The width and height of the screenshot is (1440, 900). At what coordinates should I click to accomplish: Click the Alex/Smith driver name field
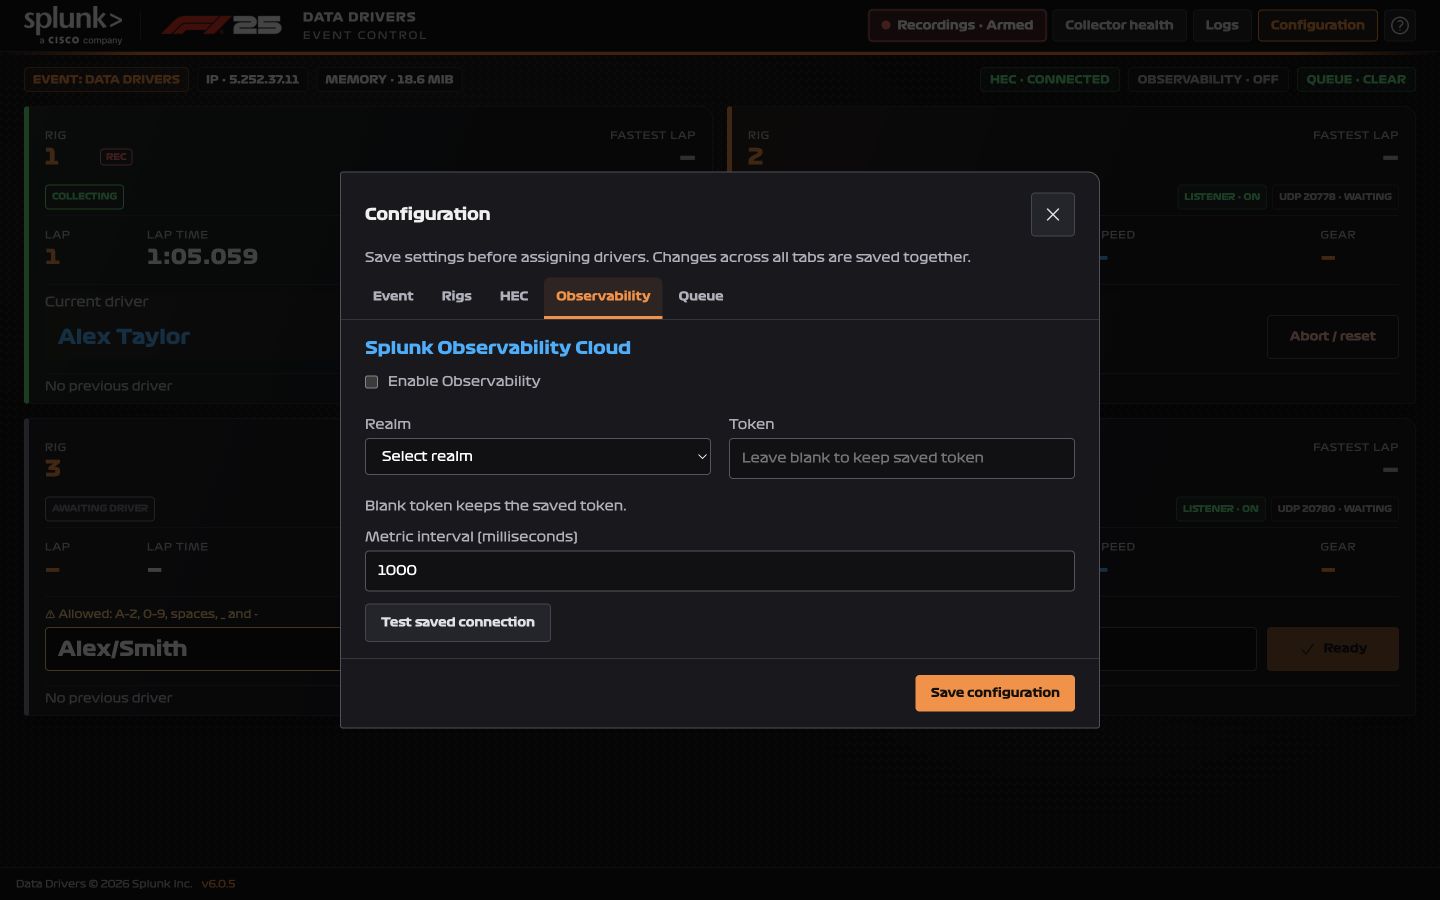pos(192,649)
